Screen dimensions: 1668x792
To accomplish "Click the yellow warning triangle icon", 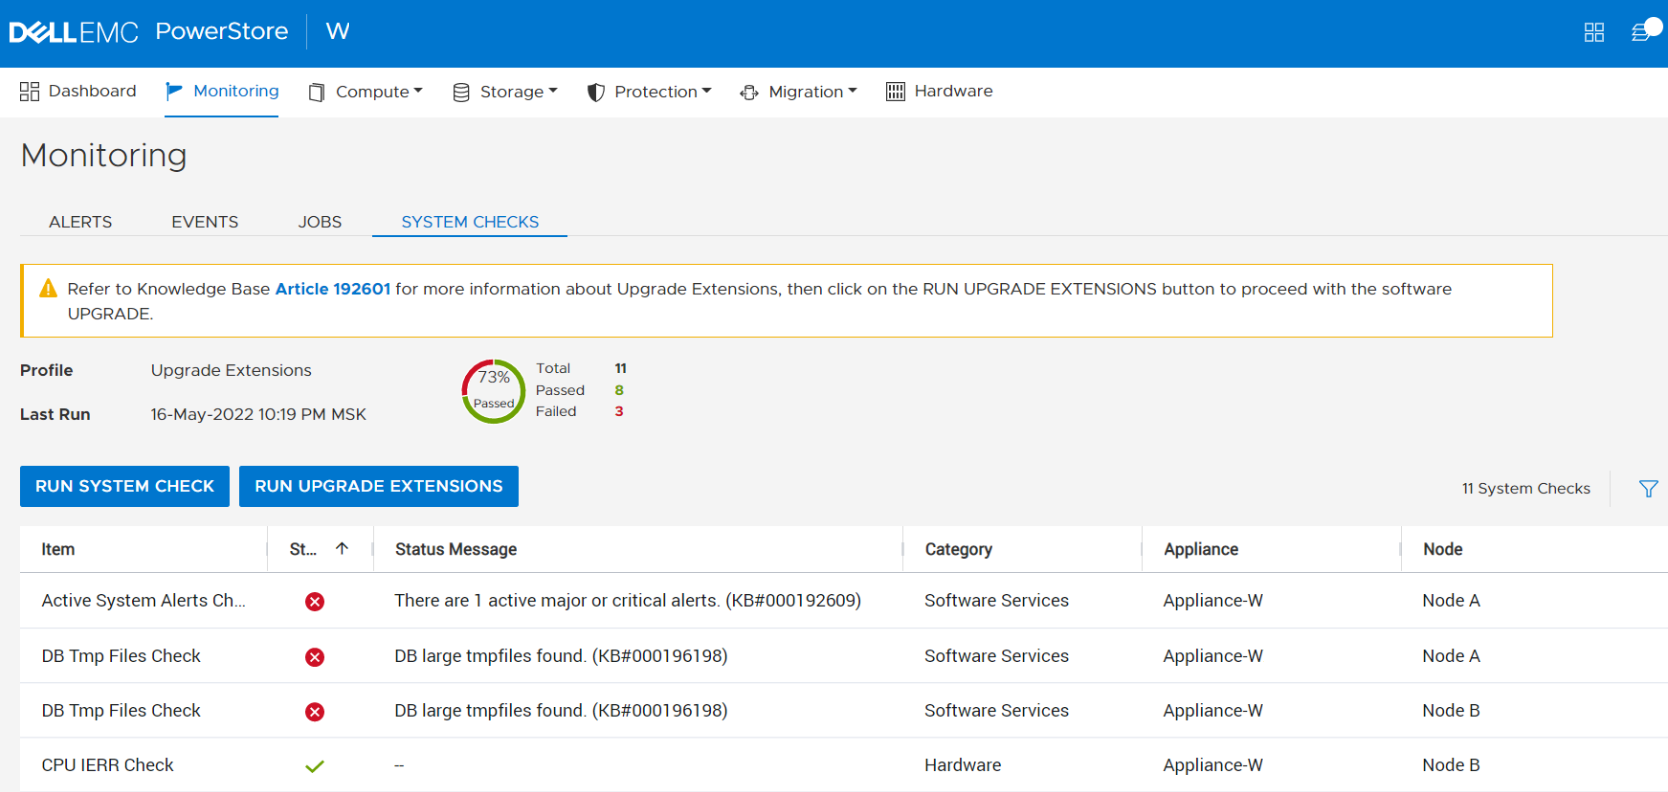I will [x=48, y=289].
